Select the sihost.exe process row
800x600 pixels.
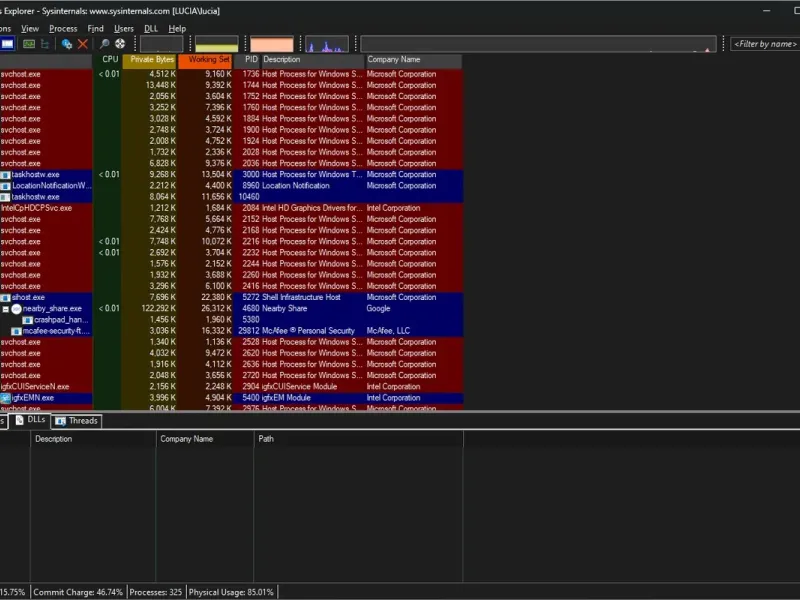232,297
